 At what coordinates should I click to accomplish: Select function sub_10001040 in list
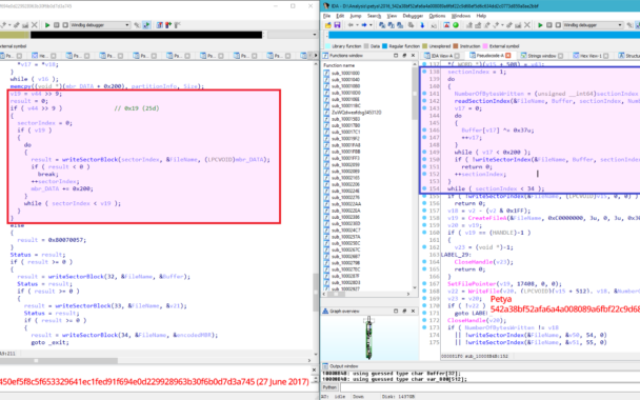[x=345, y=80]
